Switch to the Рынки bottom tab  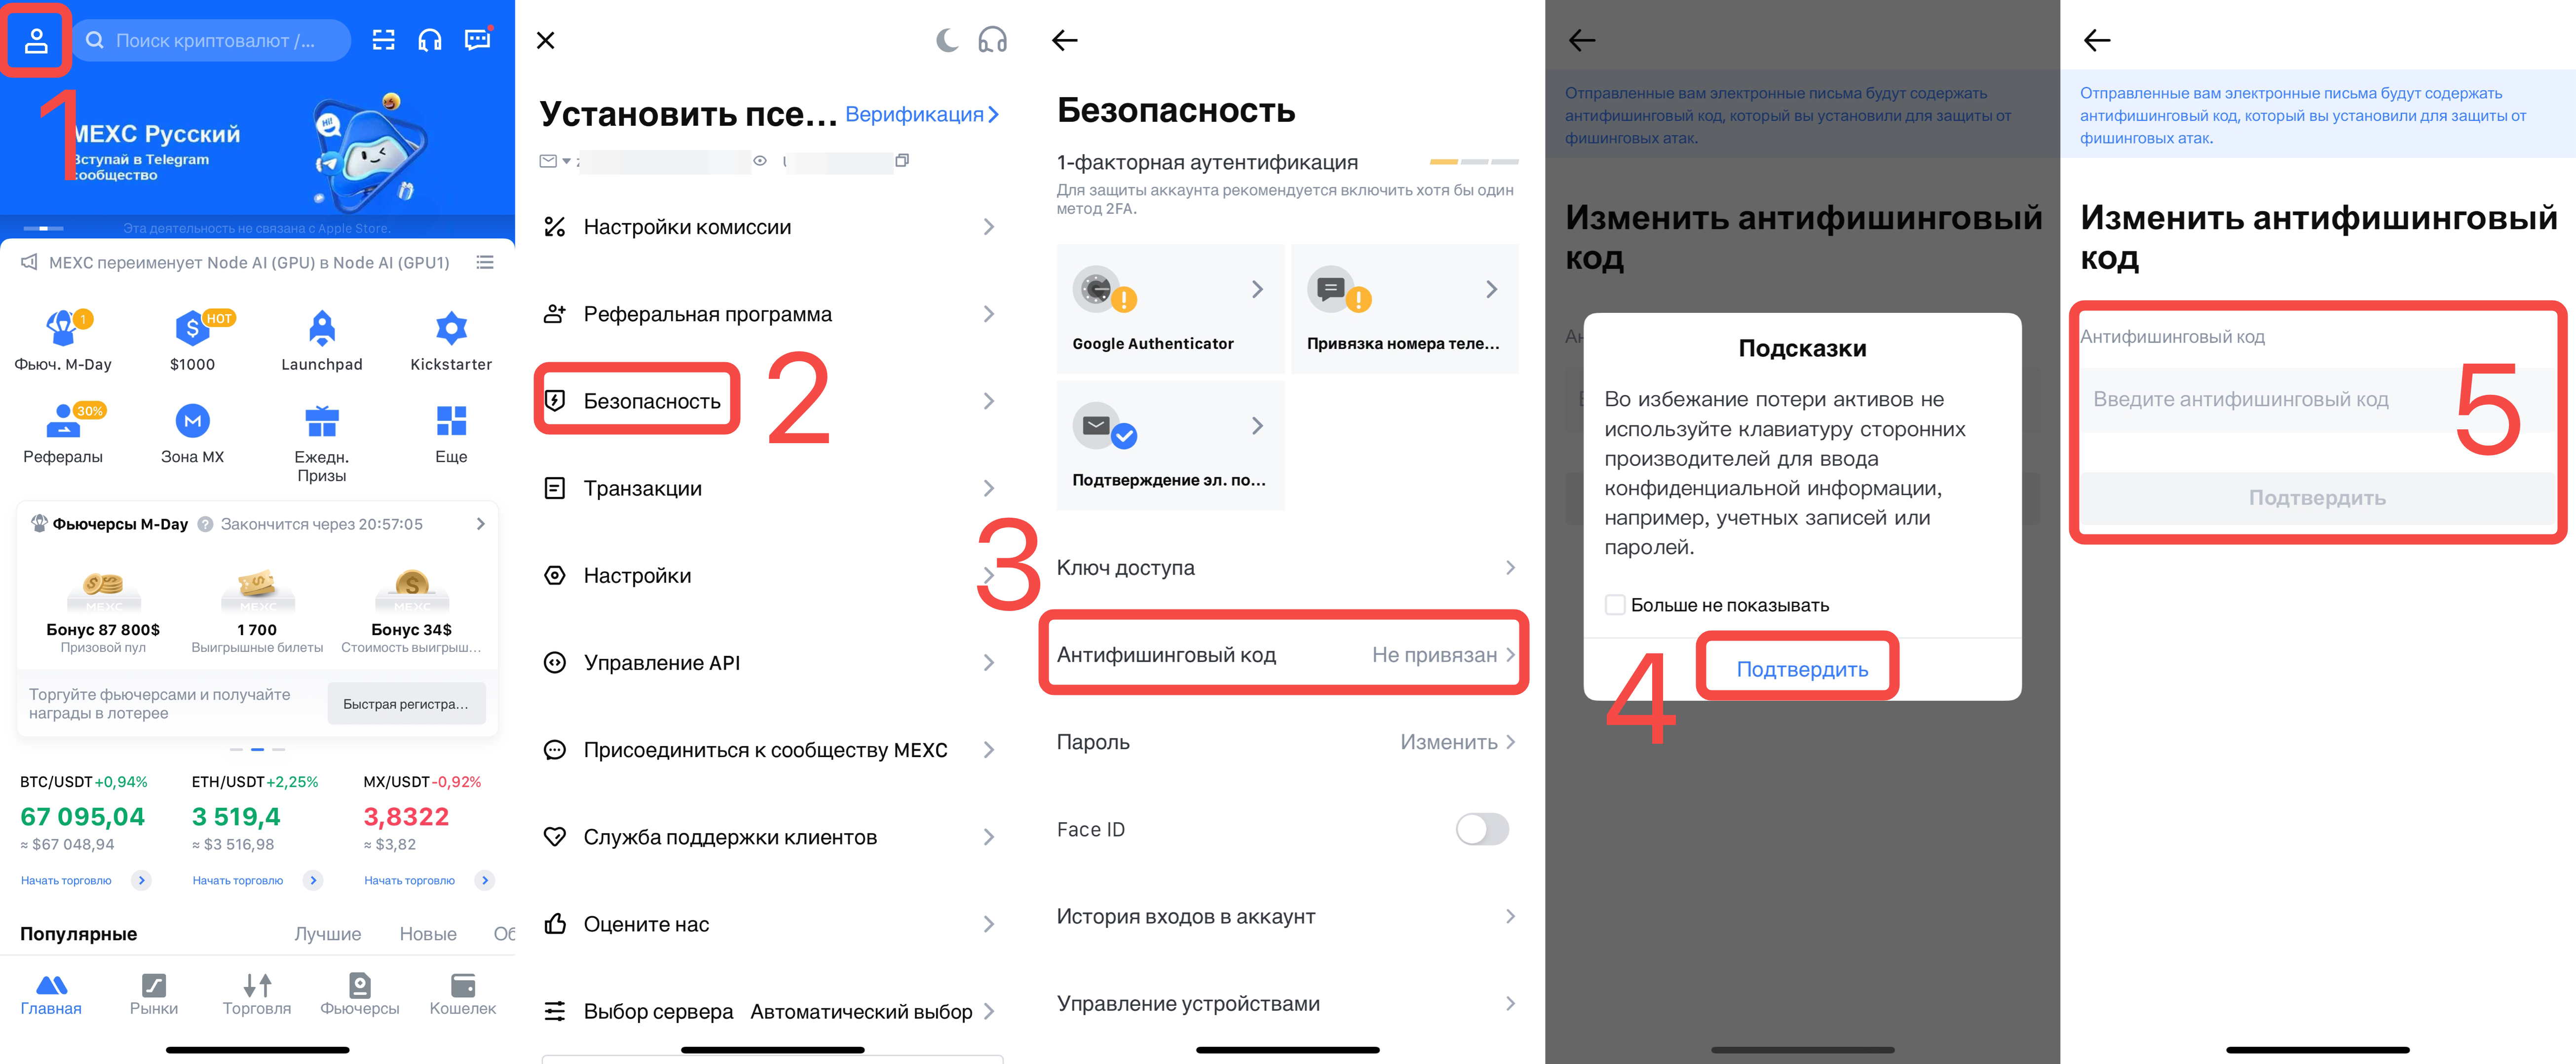tap(154, 994)
